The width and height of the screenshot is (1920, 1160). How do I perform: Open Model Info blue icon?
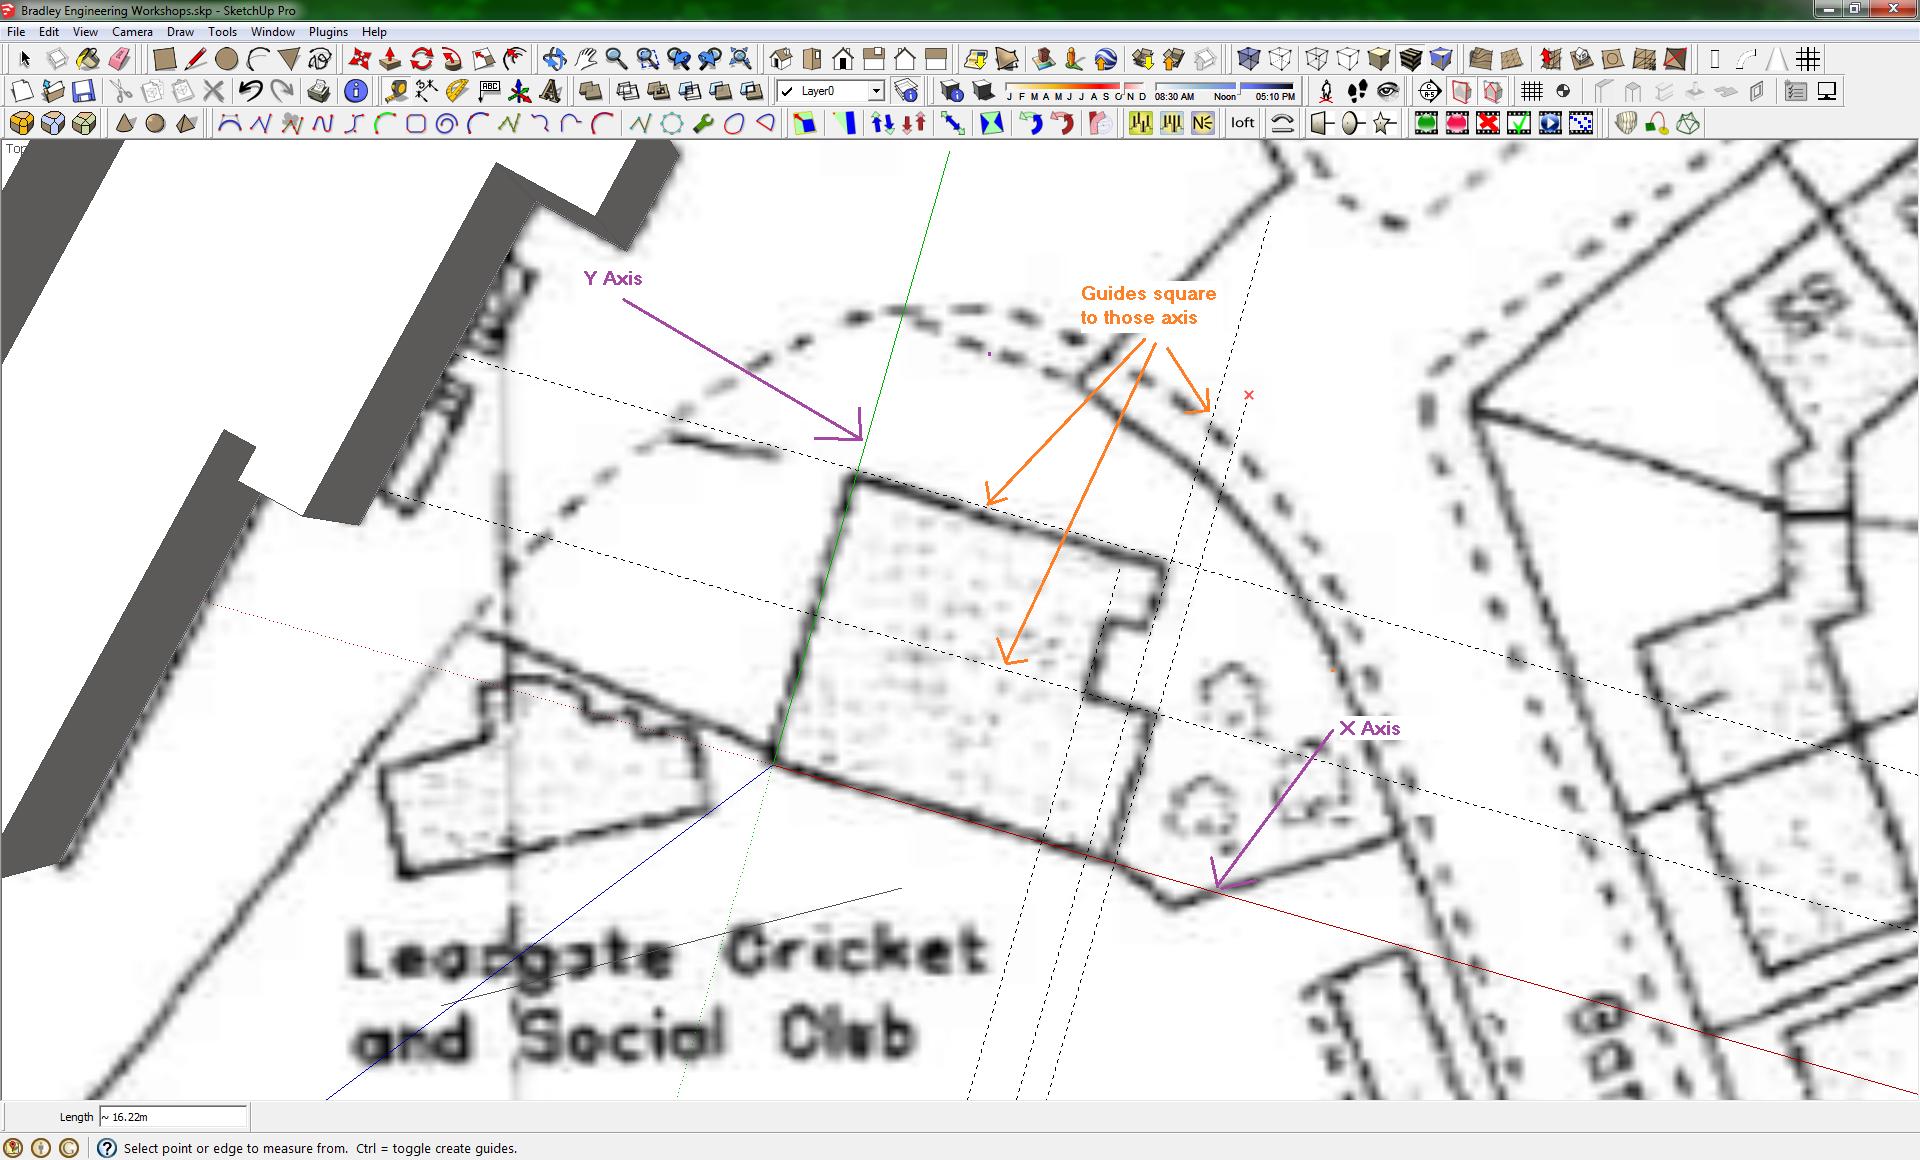point(355,91)
